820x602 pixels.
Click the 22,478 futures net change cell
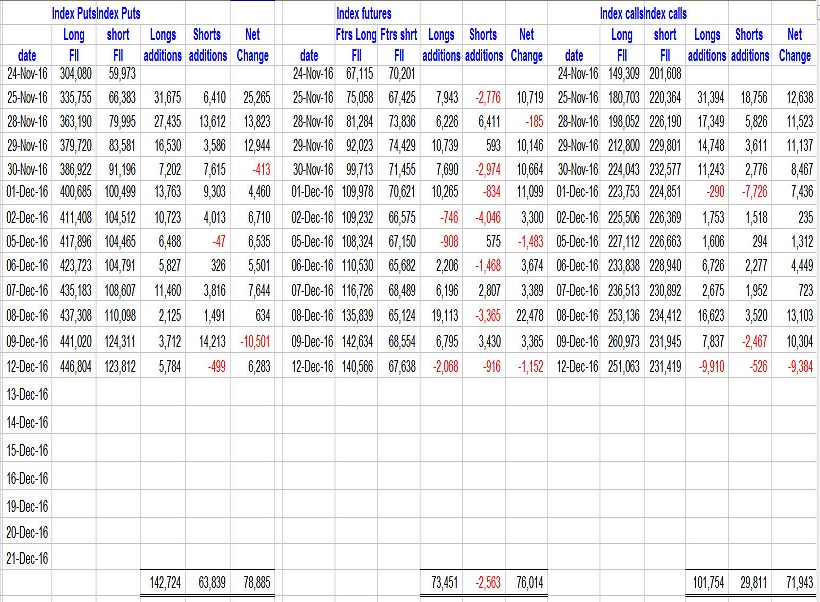click(x=525, y=315)
